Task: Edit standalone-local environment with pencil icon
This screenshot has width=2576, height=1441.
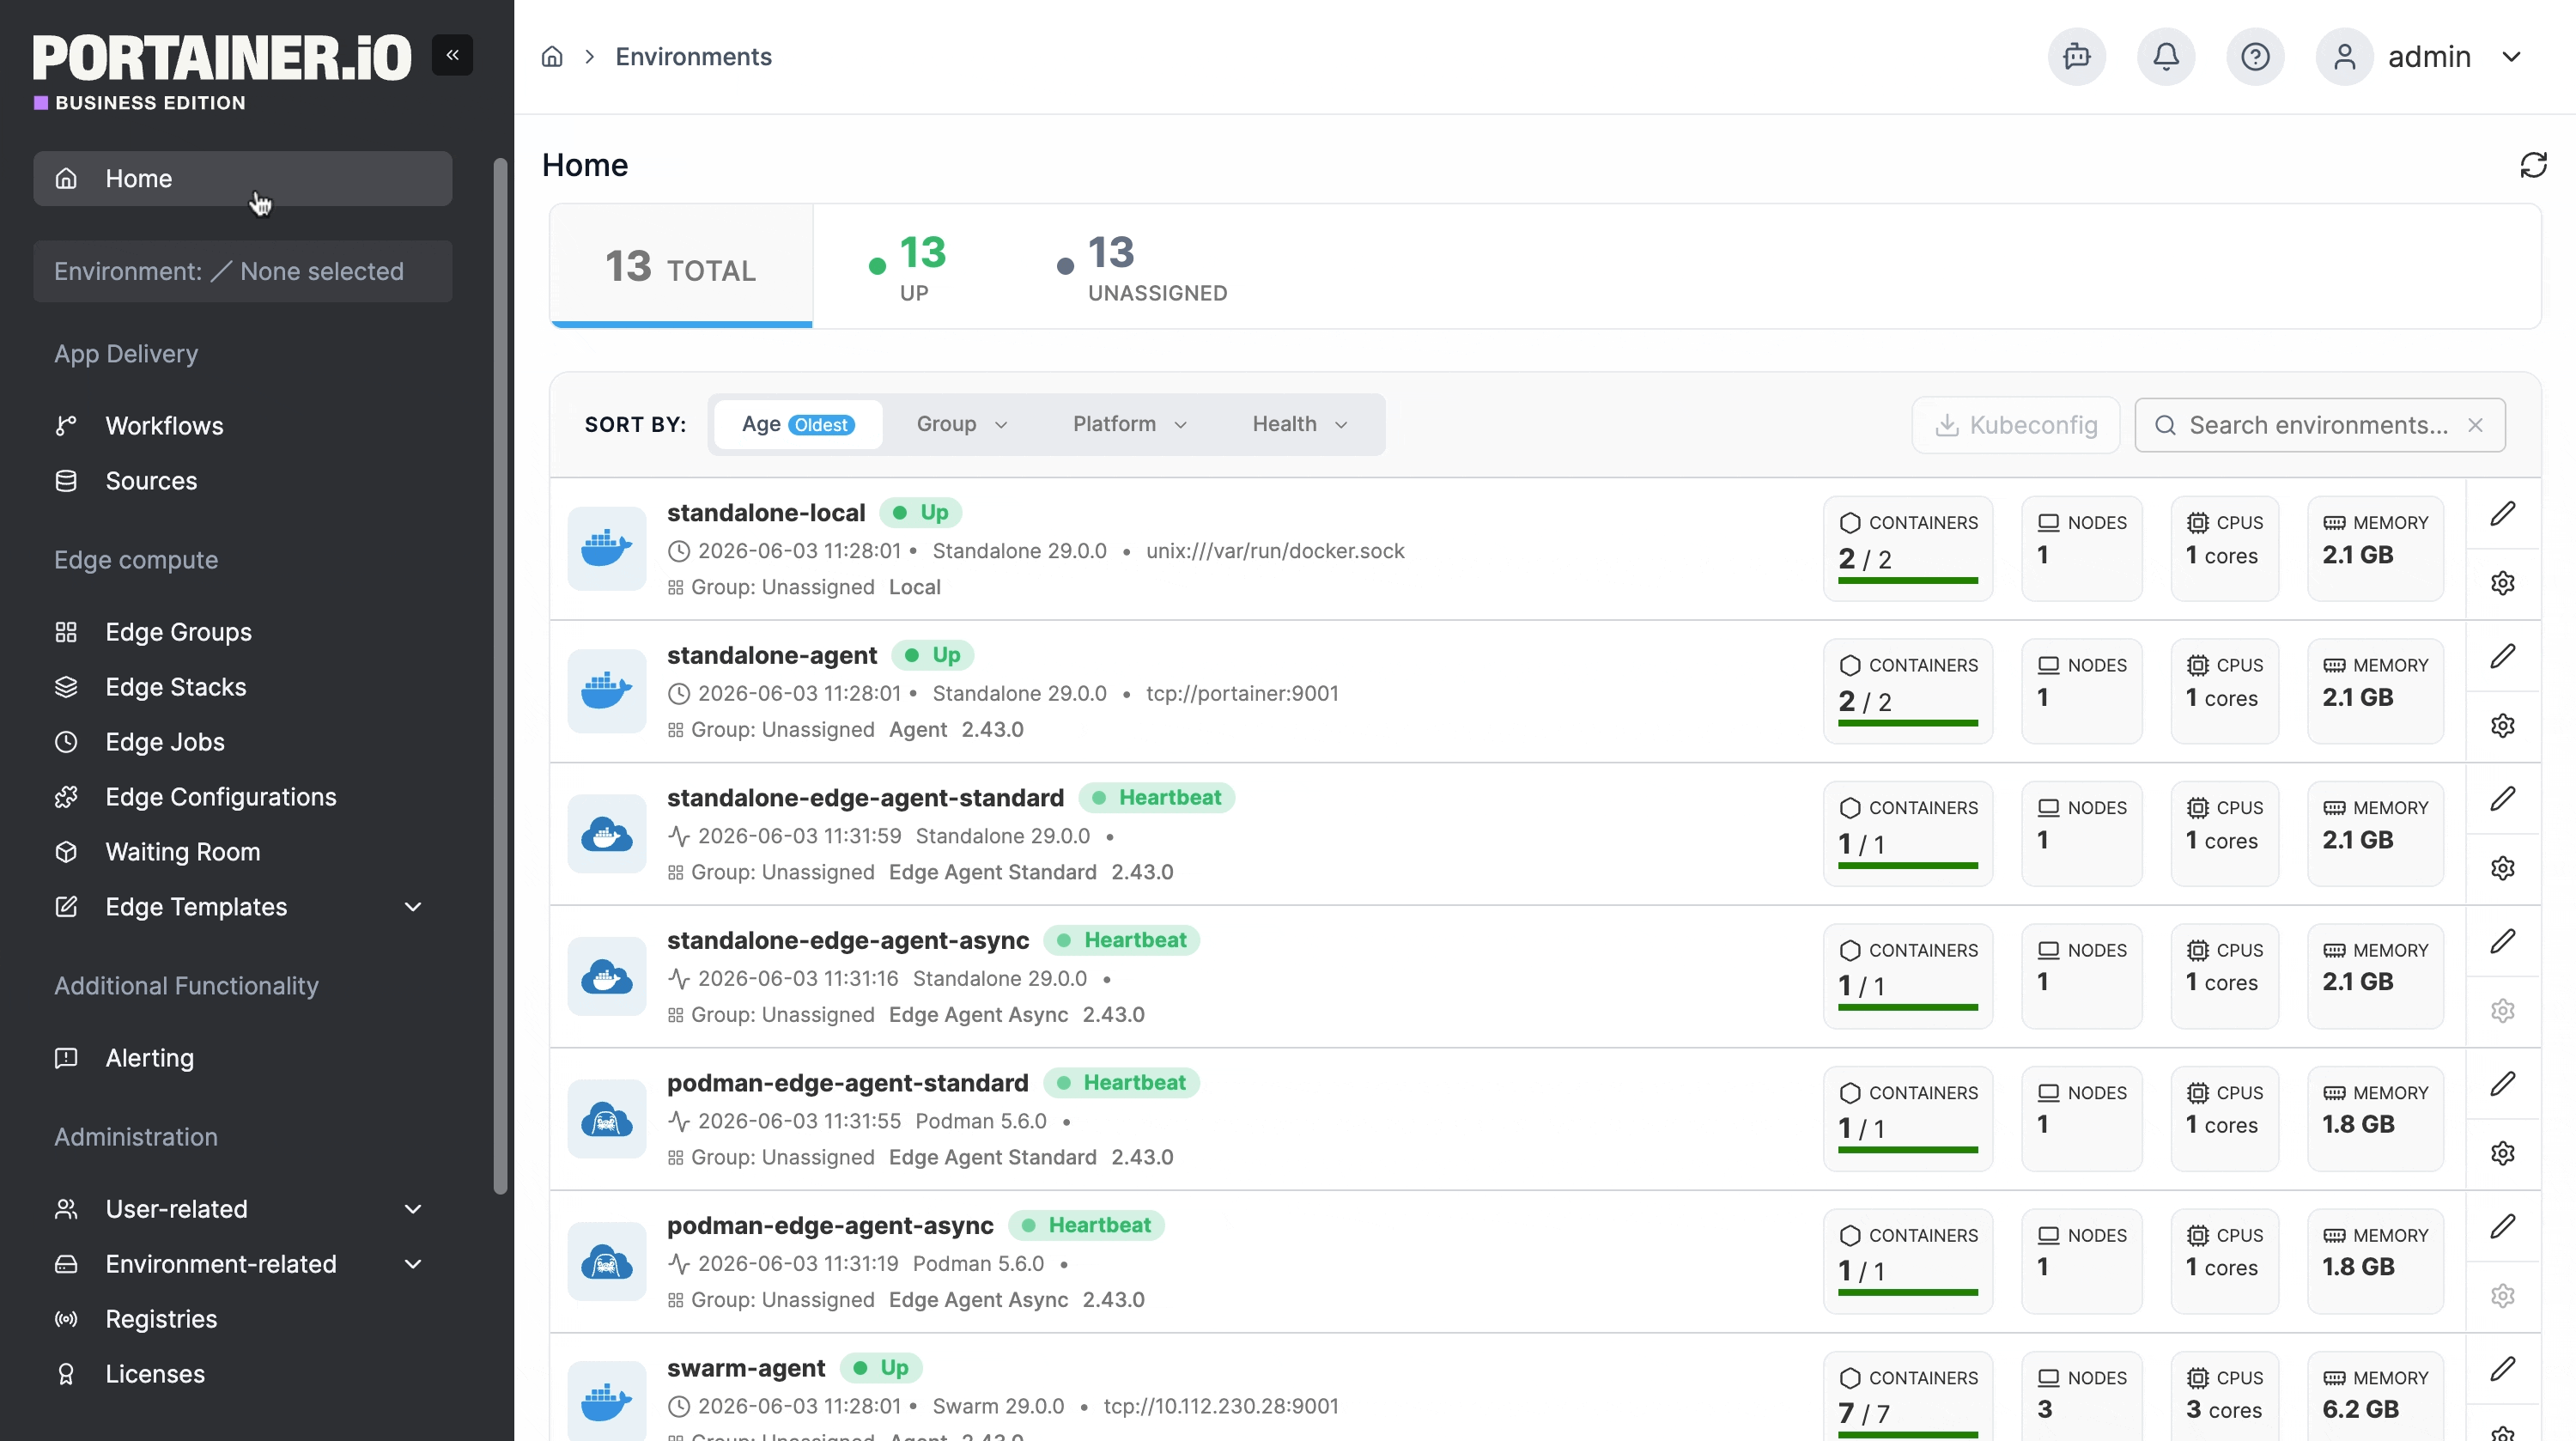Action: 2502,514
